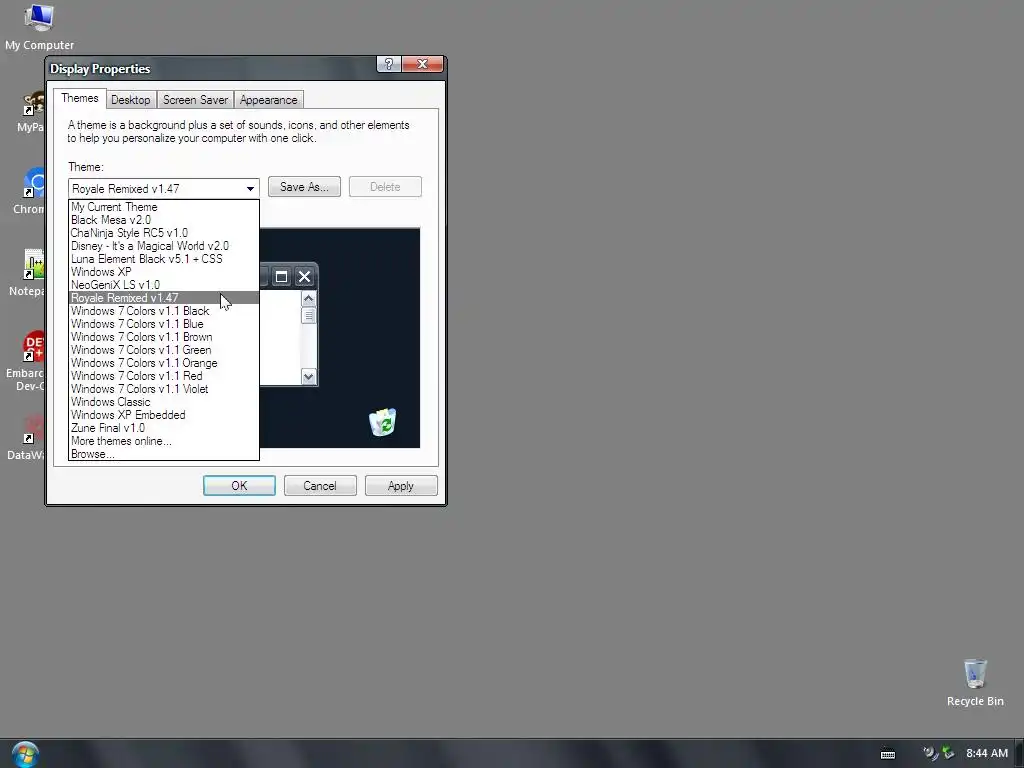Click the preview scrollbar up arrow
The width and height of the screenshot is (1024, 768).
tap(308, 299)
